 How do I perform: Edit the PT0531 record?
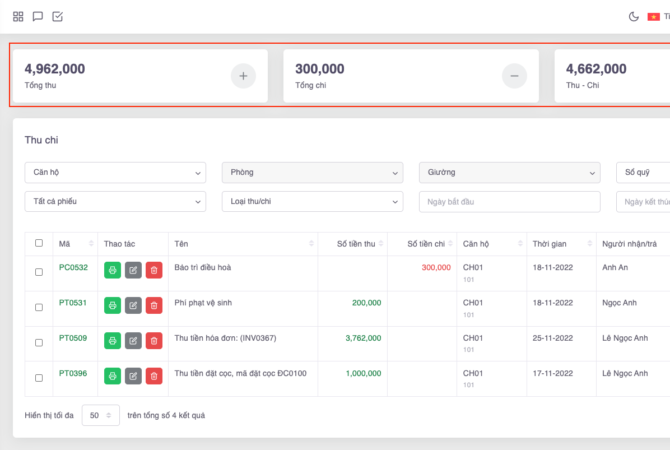click(x=133, y=305)
